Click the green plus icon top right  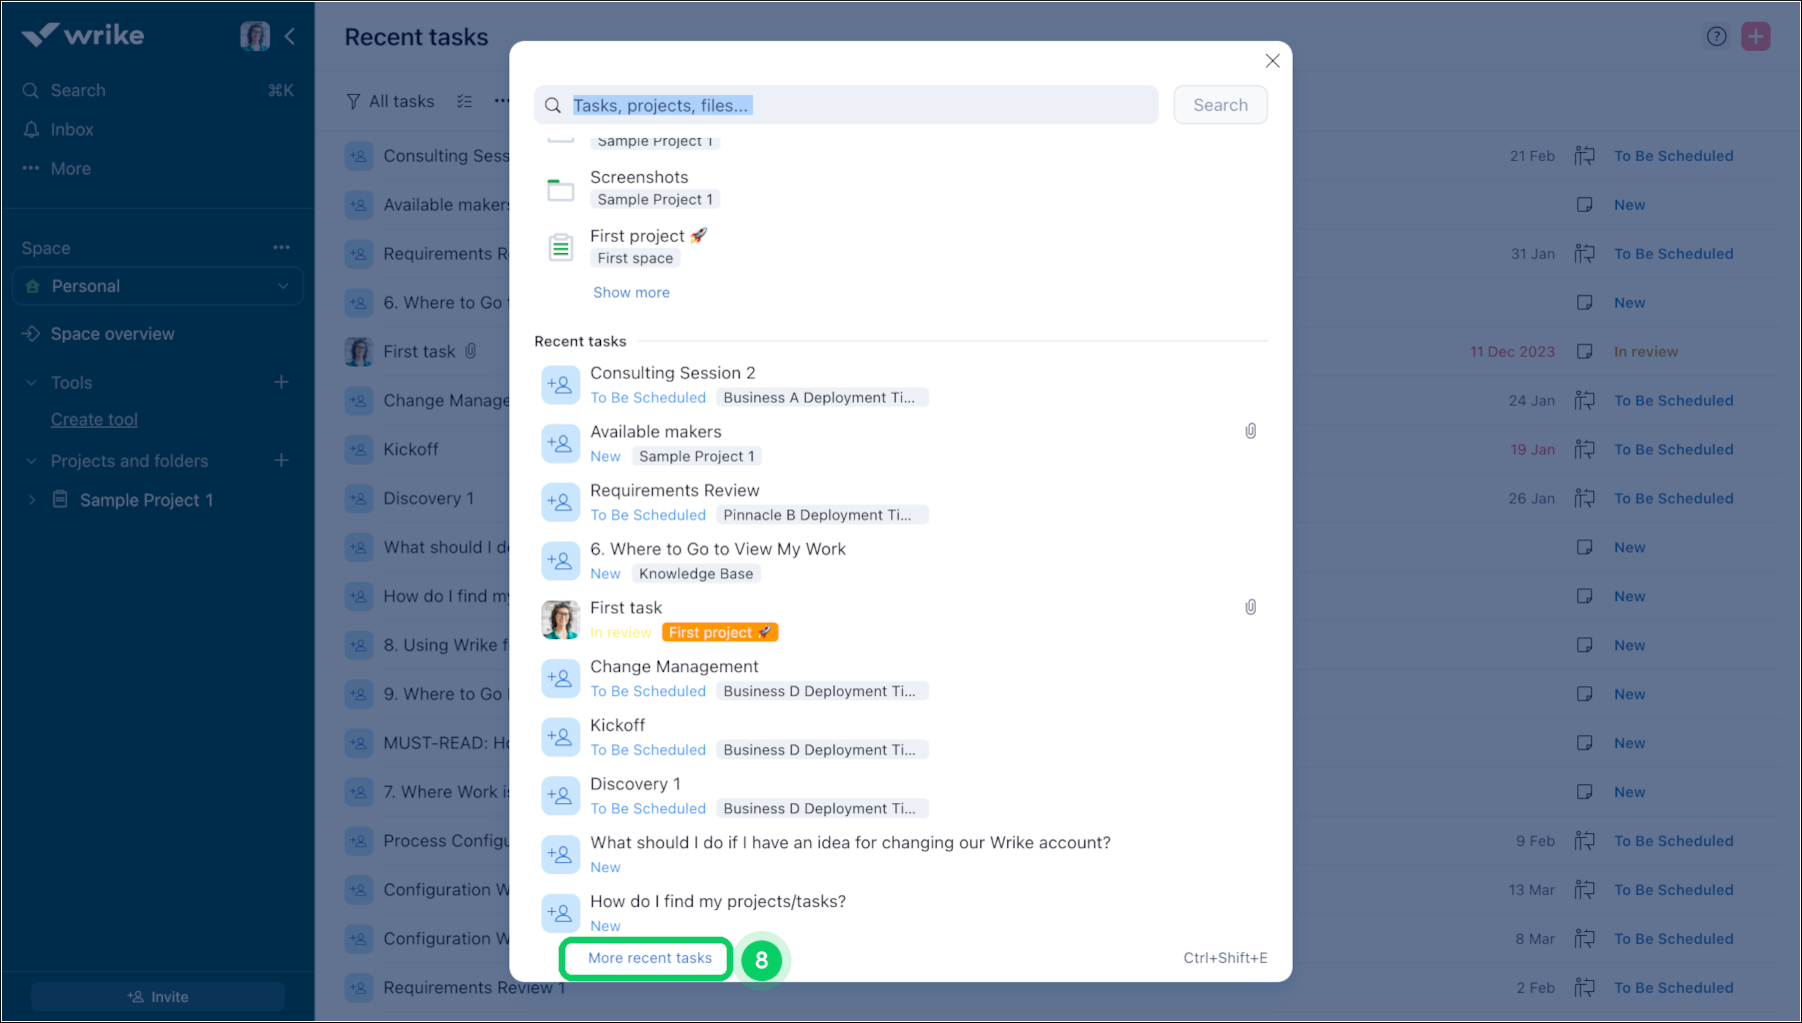(x=1756, y=35)
